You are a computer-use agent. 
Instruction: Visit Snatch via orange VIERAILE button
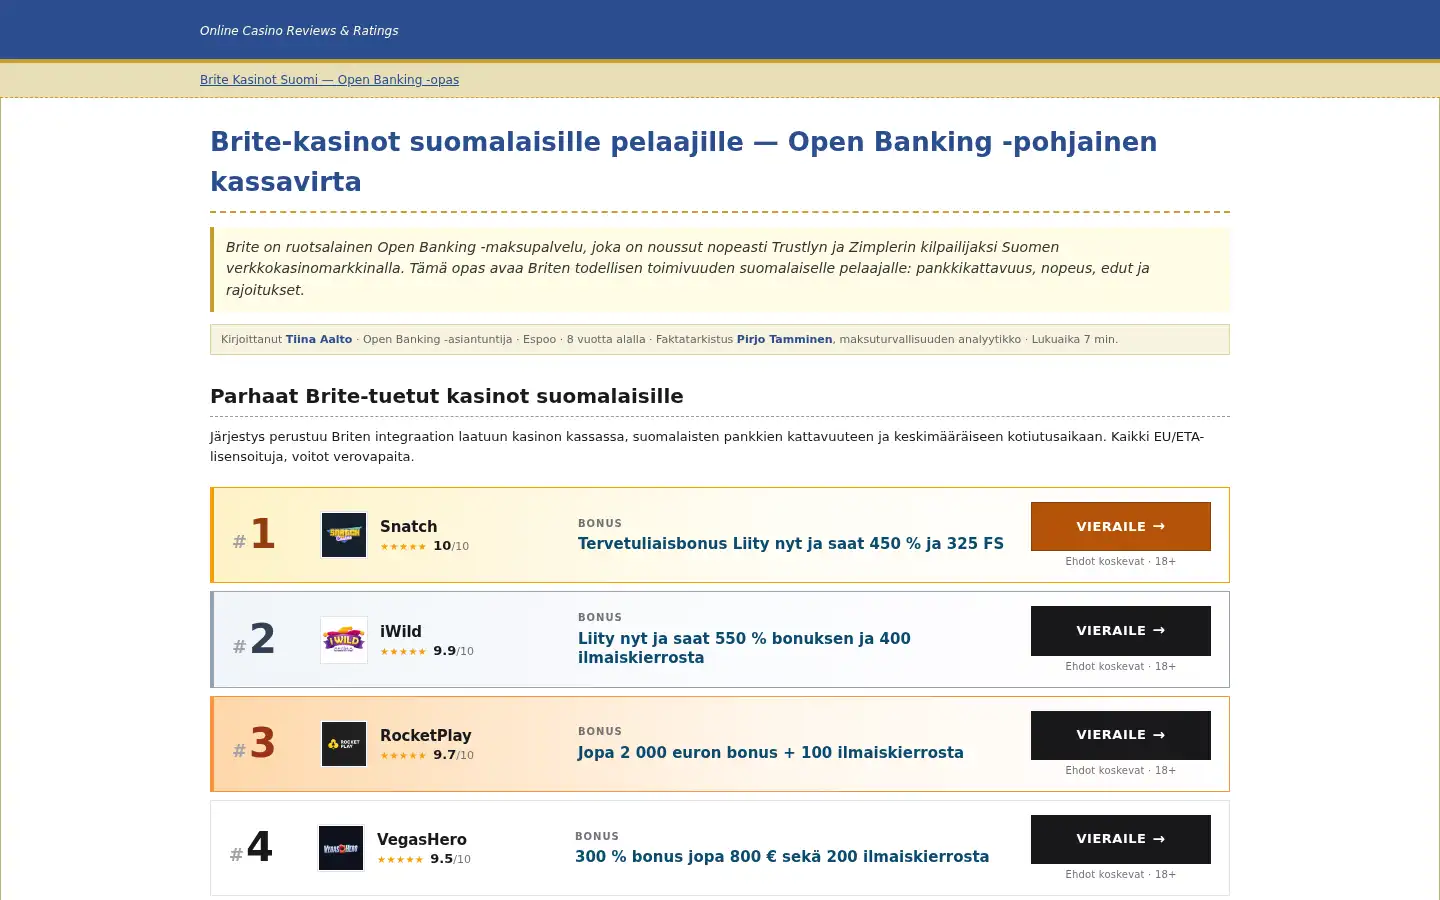tap(1121, 526)
